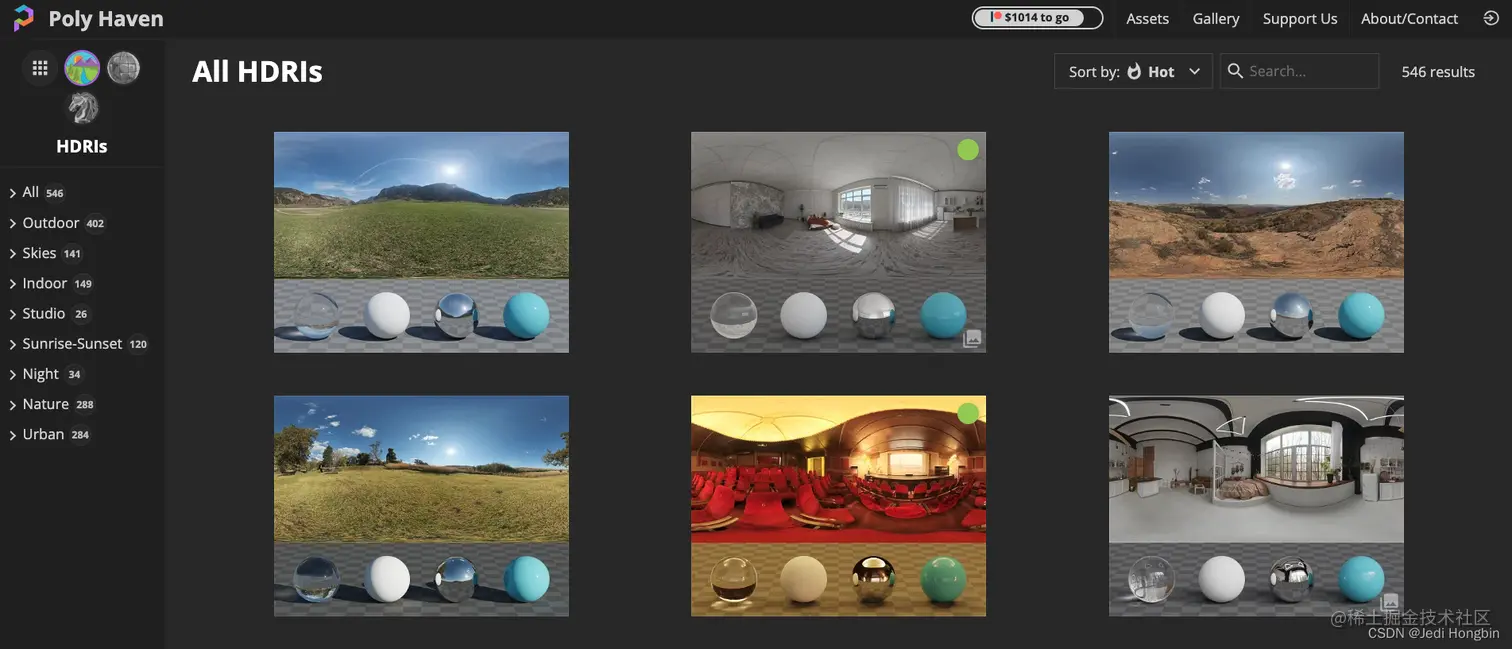The height and width of the screenshot is (649, 1512).
Task: Click the $1014 to go funding progress pill
Action: click(1037, 16)
